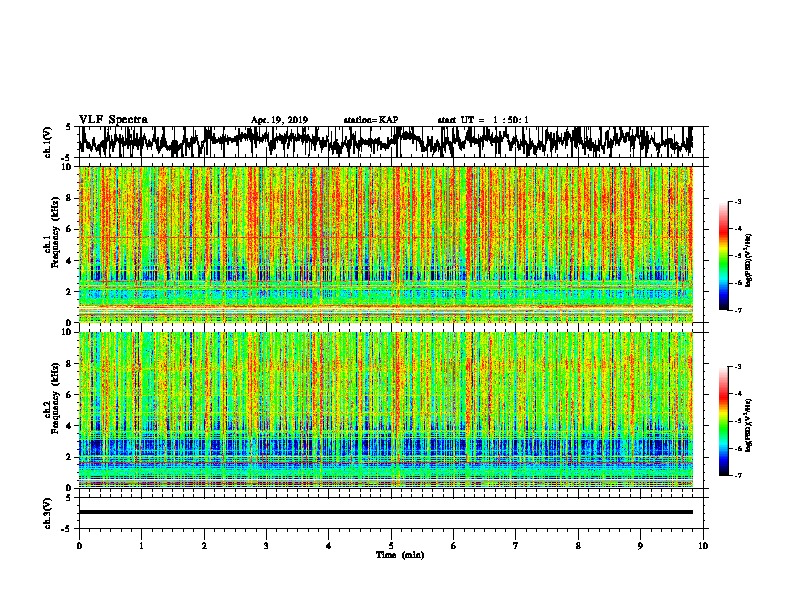The width and height of the screenshot is (792, 612).
Task: Click time axis tick label '9'
Action: (640, 546)
